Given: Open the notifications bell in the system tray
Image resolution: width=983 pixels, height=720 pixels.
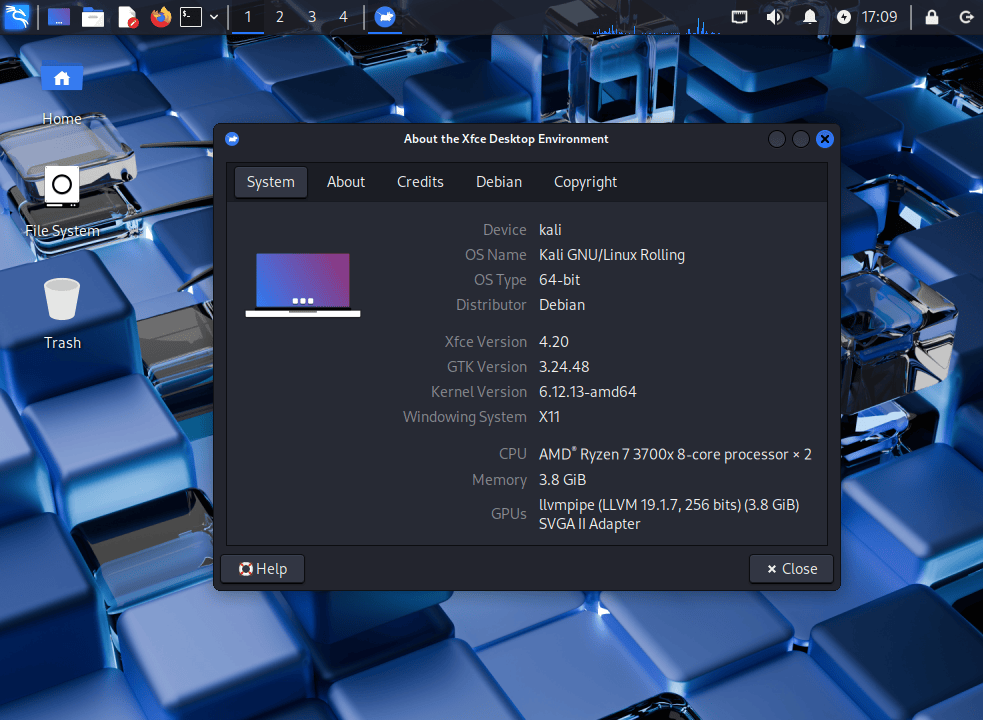Looking at the screenshot, I should (809, 16).
